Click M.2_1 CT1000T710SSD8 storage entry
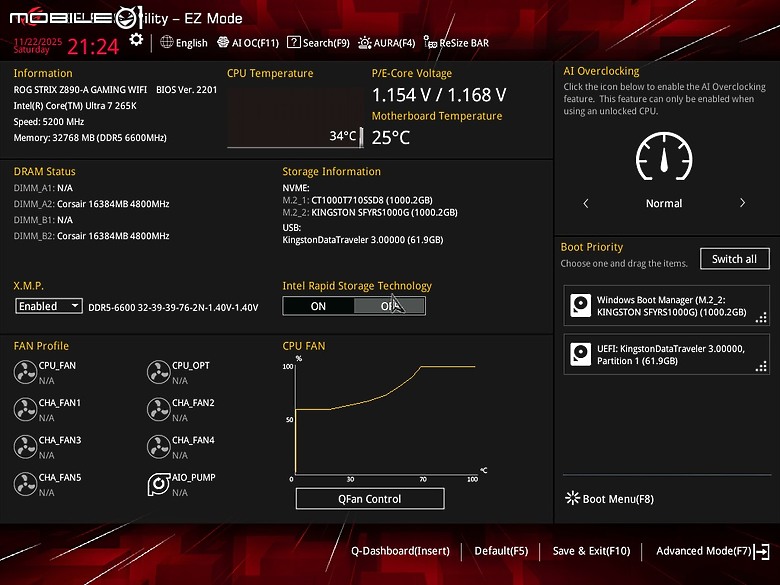 point(358,200)
